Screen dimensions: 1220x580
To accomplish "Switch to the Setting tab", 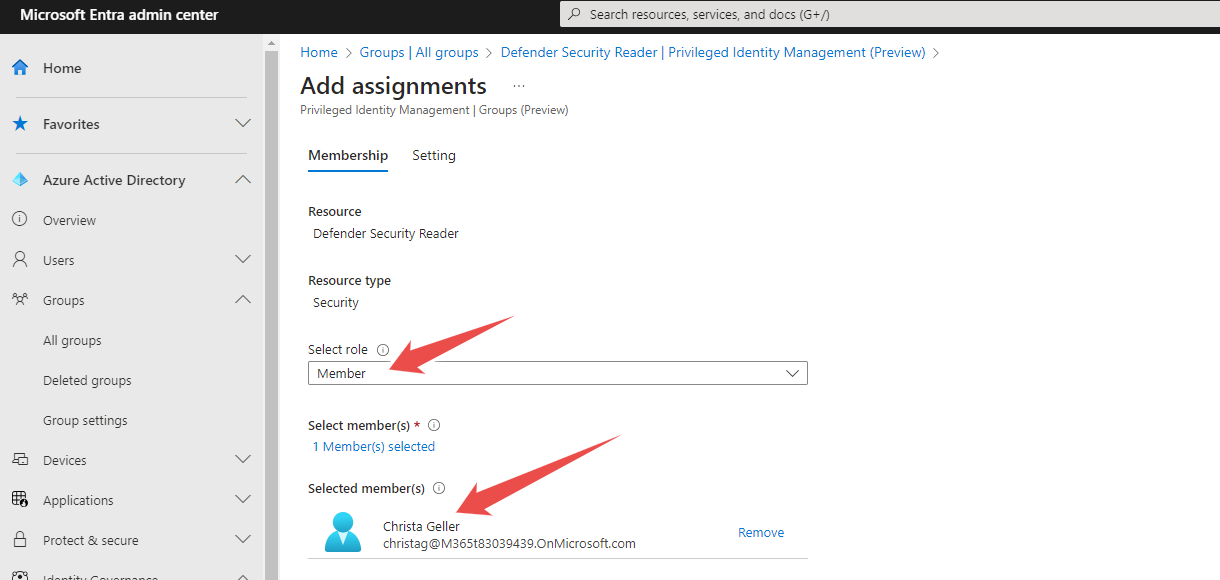I will 434,156.
